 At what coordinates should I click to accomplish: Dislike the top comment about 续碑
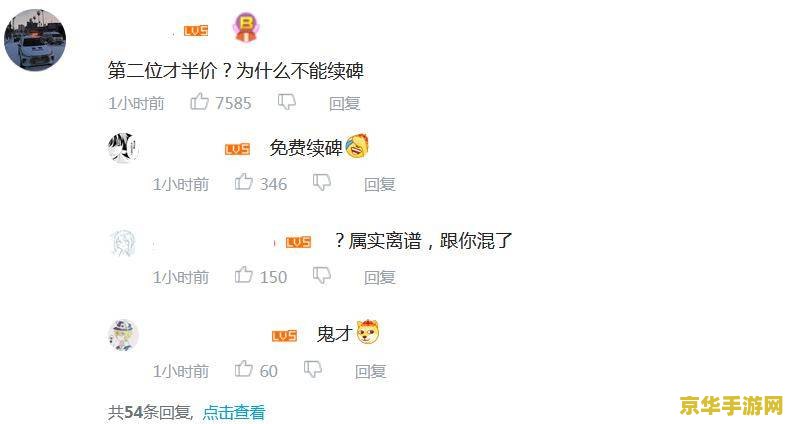287,102
